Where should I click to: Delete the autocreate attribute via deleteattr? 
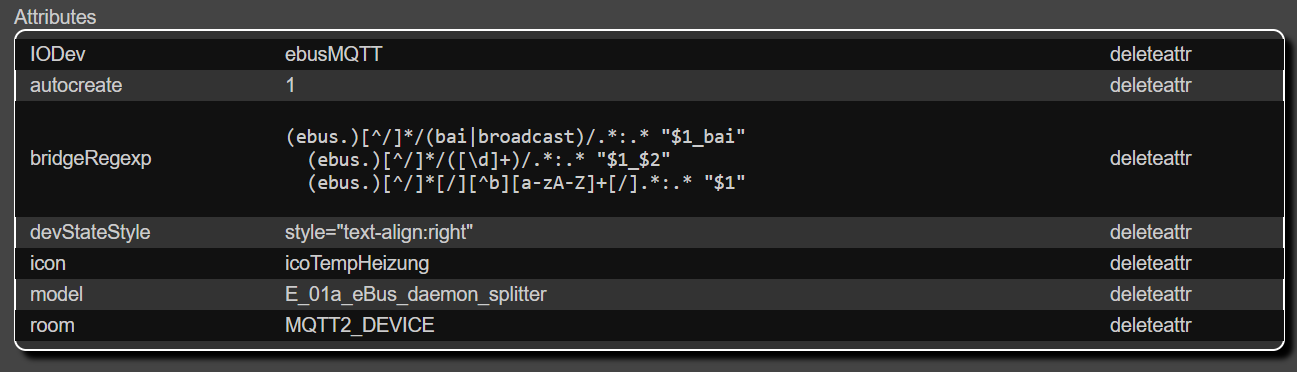(1150, 86)
